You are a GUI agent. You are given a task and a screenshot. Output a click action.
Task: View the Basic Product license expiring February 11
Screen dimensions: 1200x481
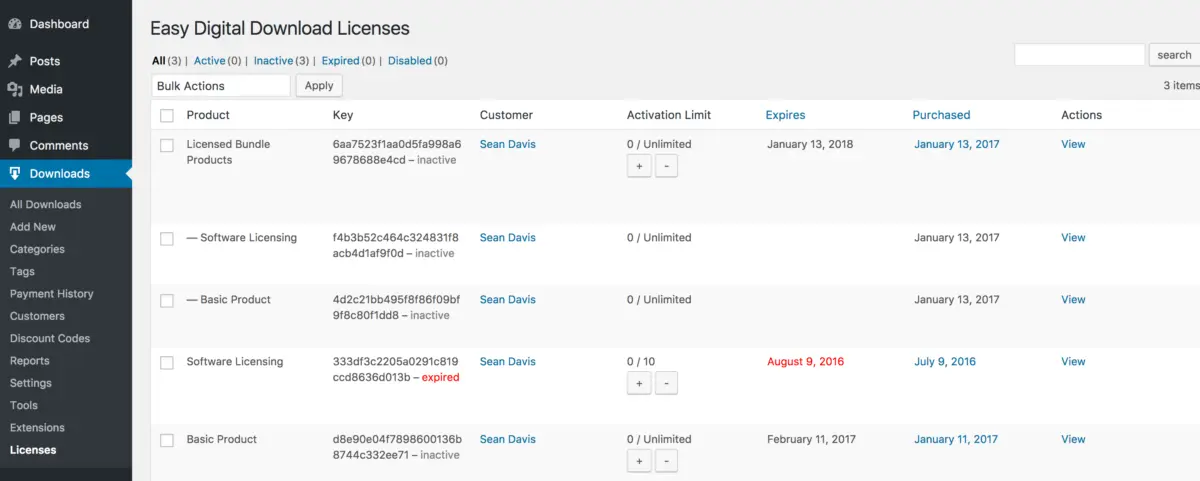click(1073, 439)
